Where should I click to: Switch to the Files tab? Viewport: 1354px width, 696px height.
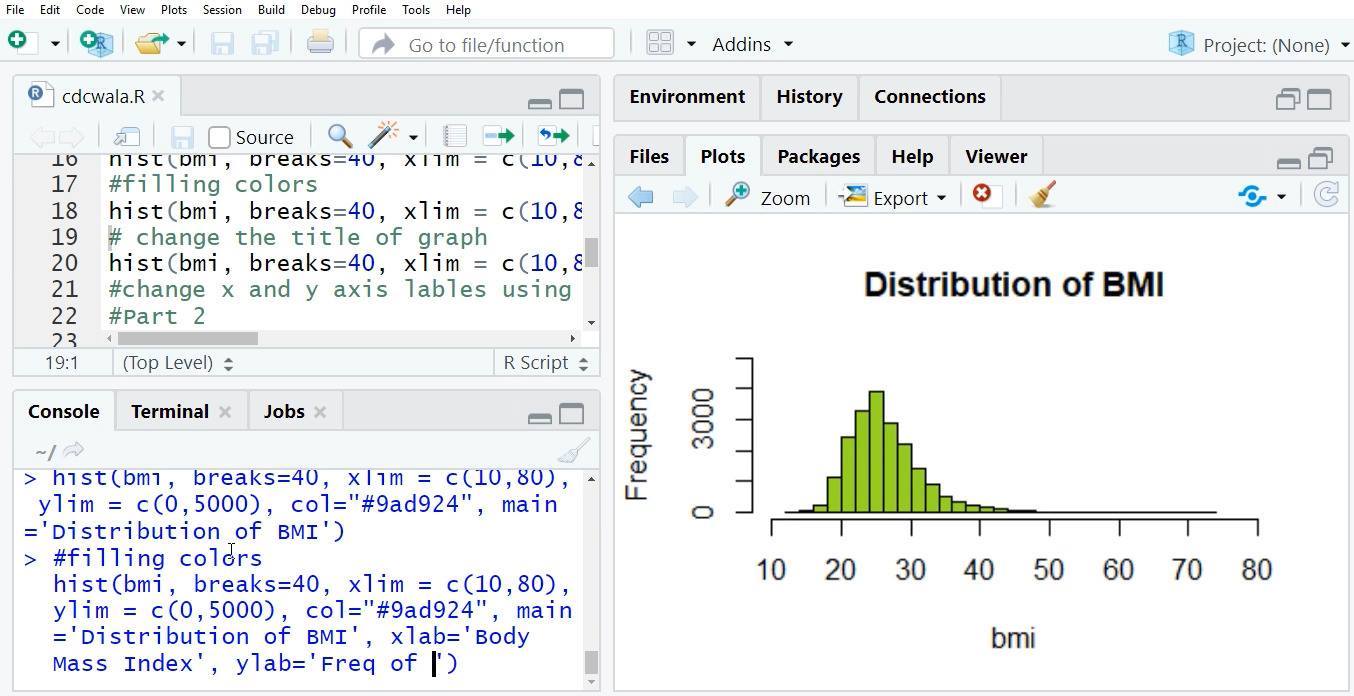[649, 156]
